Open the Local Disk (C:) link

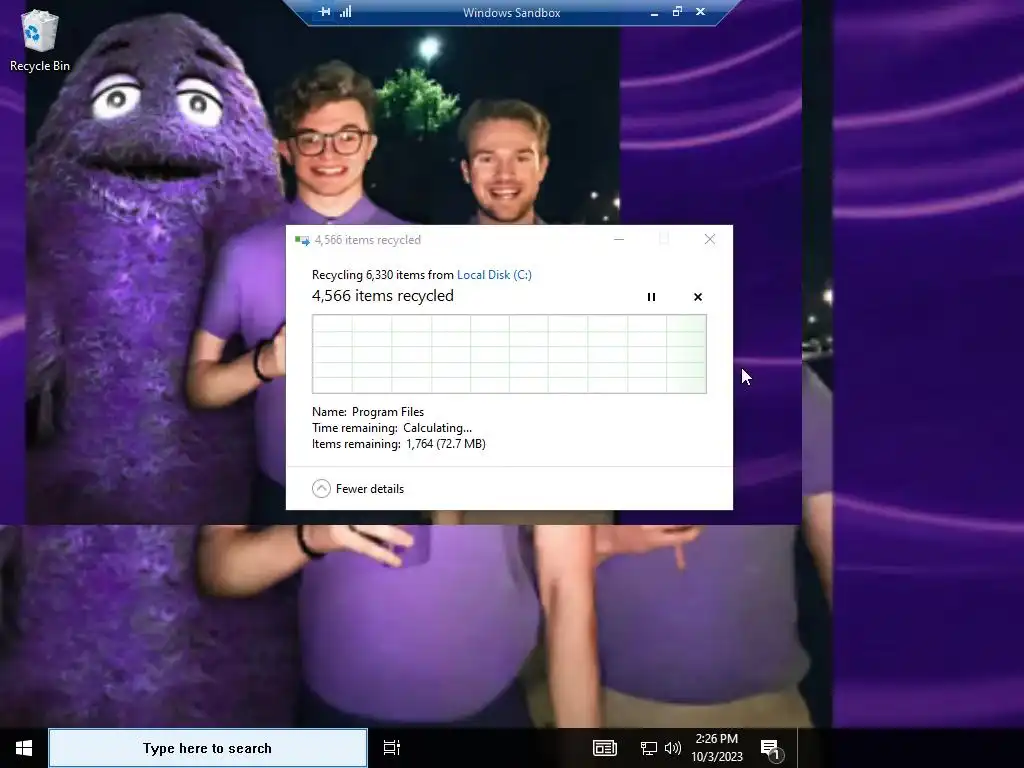(494, 275)
